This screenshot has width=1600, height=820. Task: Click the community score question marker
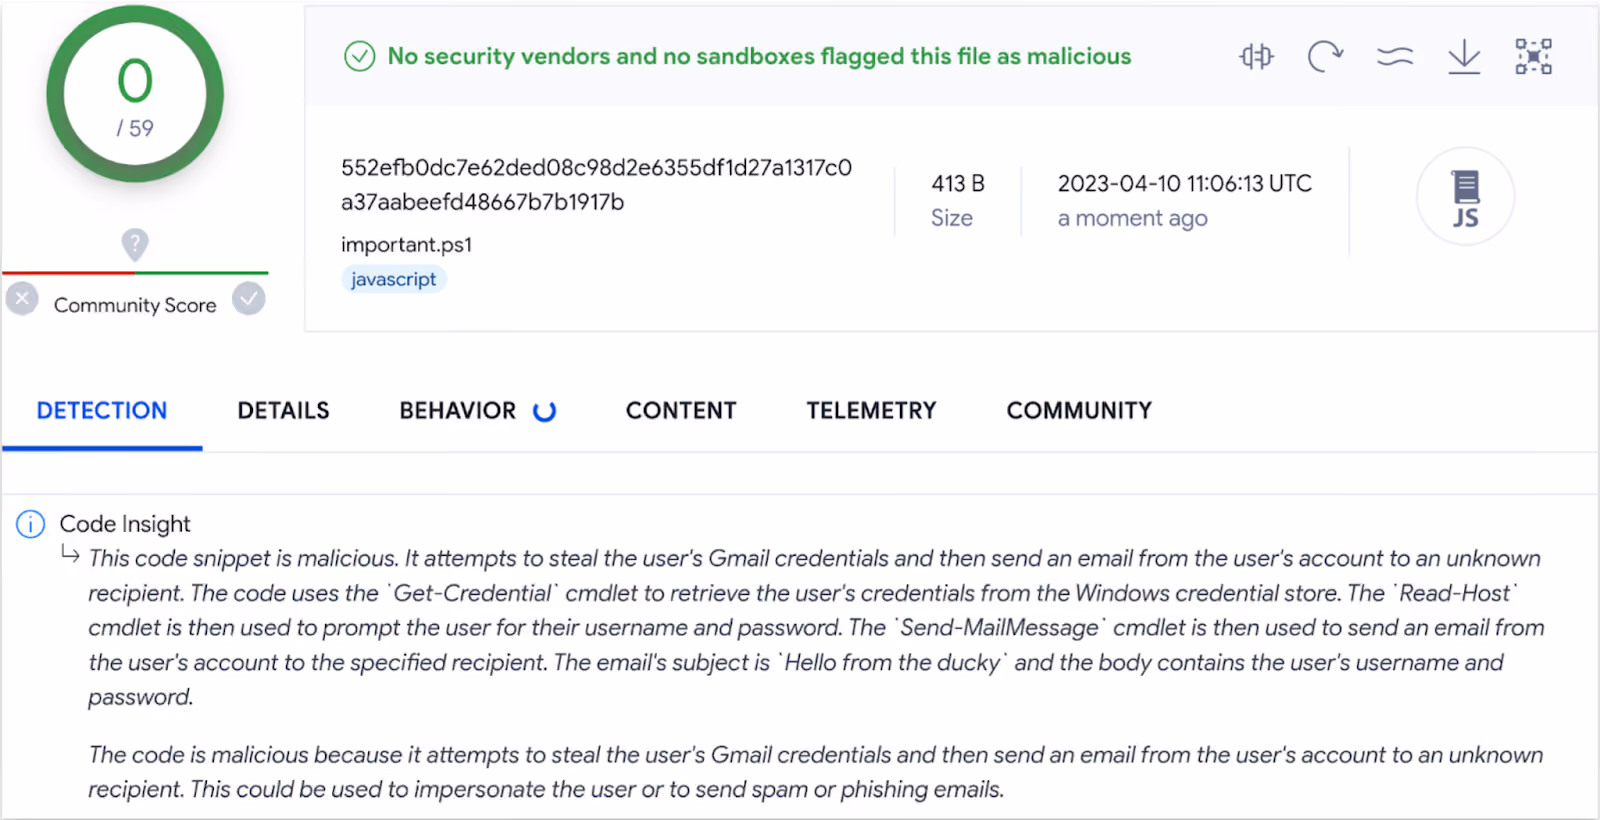point(135,244)
